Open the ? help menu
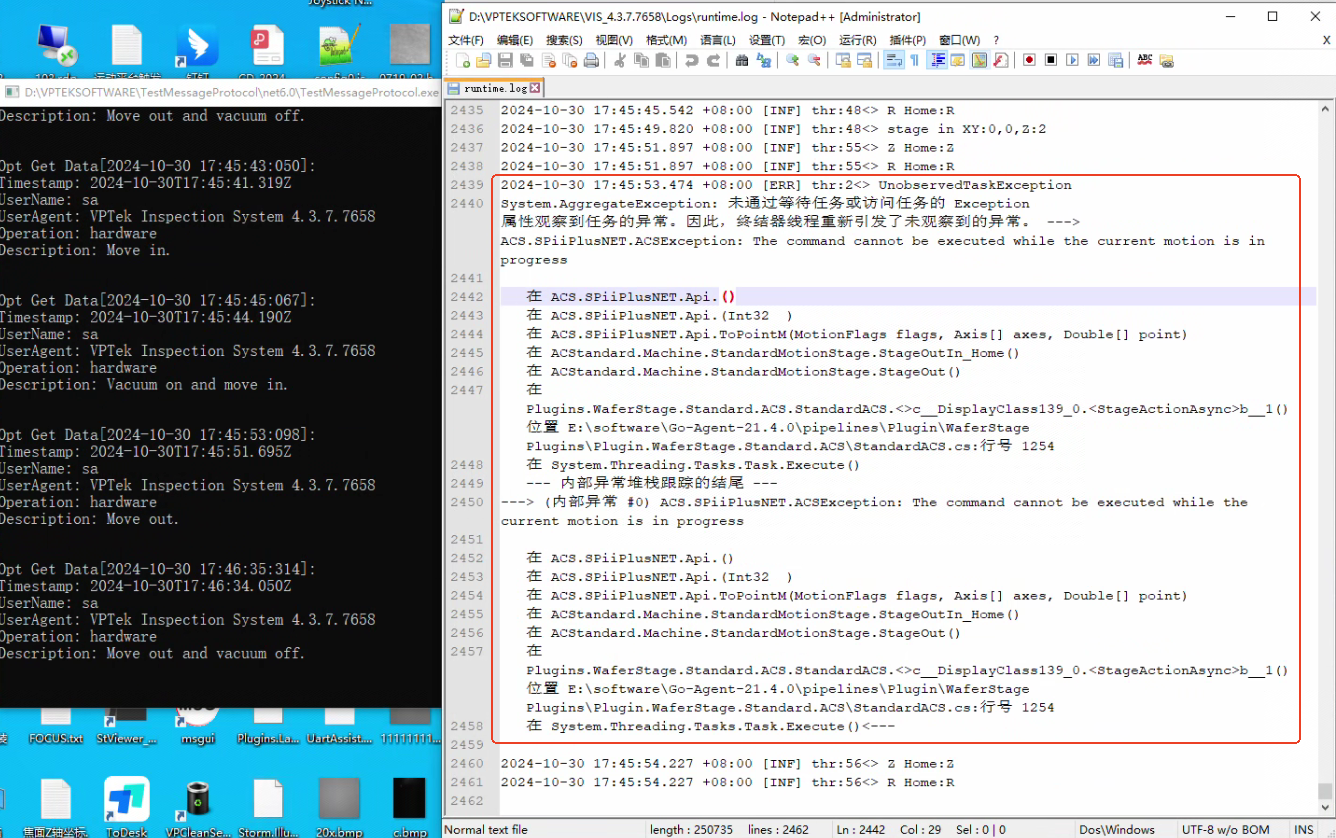The image size is (1336, 838). (x=996, y=40)
